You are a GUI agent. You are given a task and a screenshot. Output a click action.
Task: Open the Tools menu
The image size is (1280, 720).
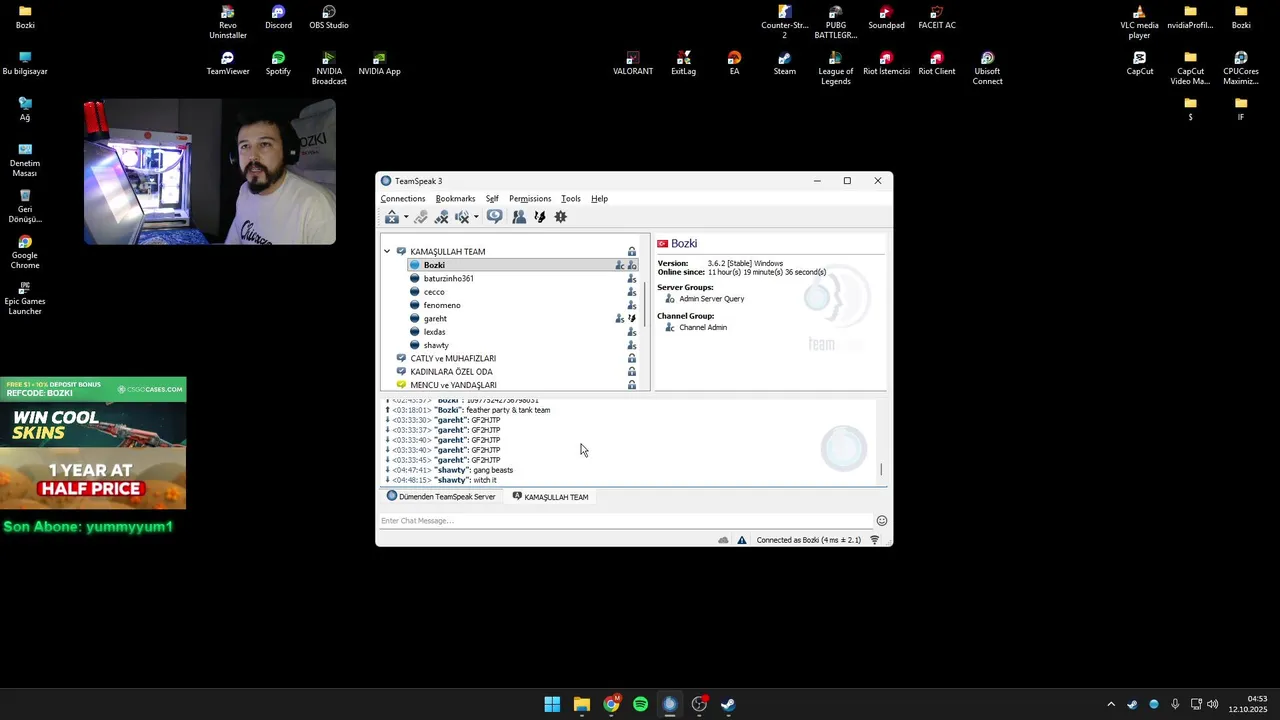[x=571, y=199]
